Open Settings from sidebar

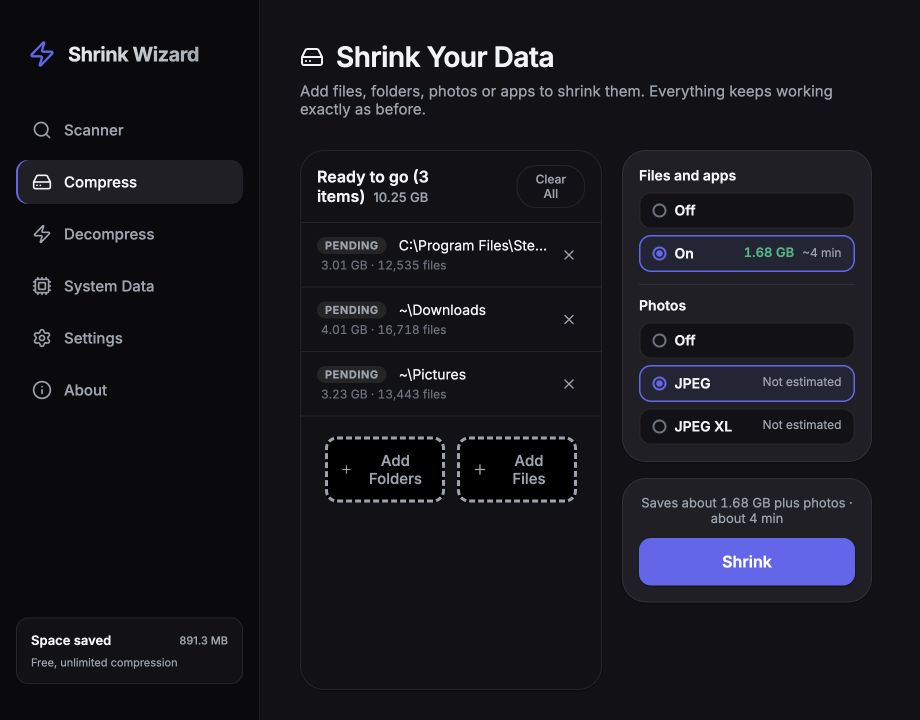[130, 338]
